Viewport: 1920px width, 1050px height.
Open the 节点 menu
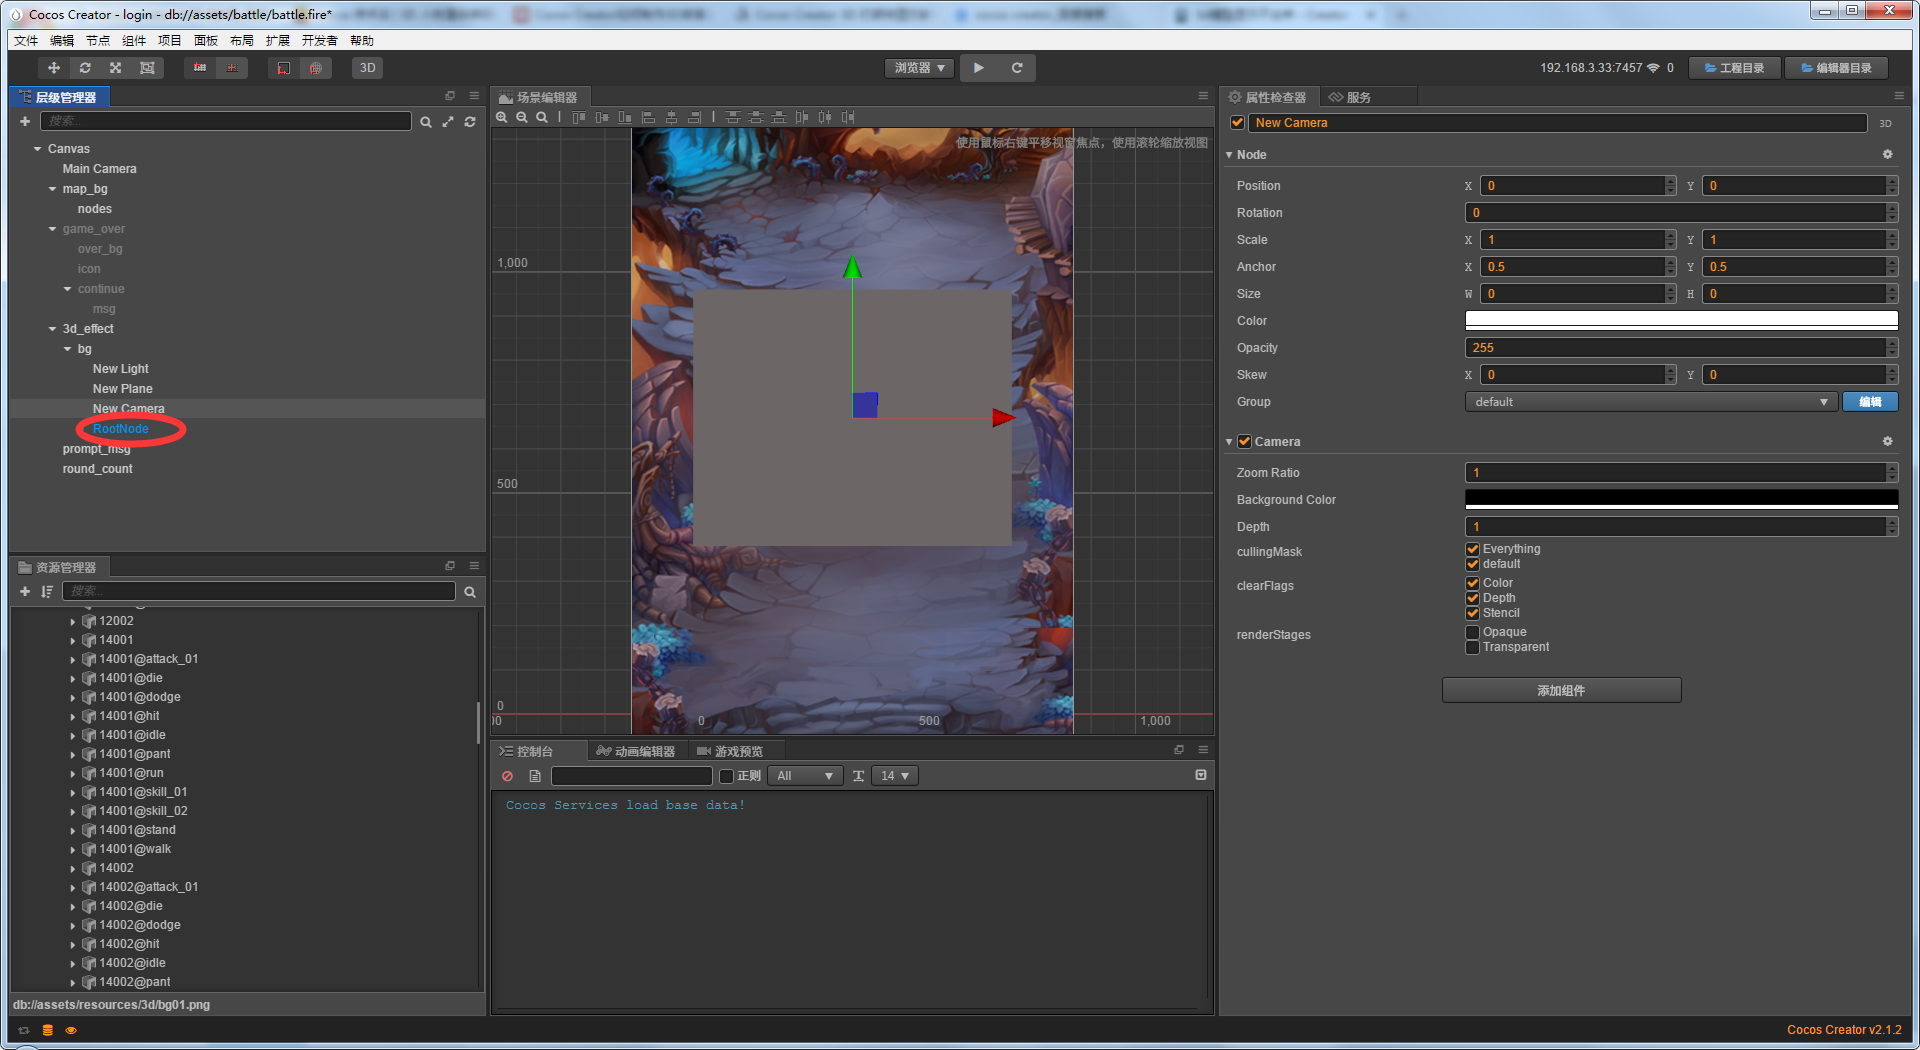[x=98, y=41]
